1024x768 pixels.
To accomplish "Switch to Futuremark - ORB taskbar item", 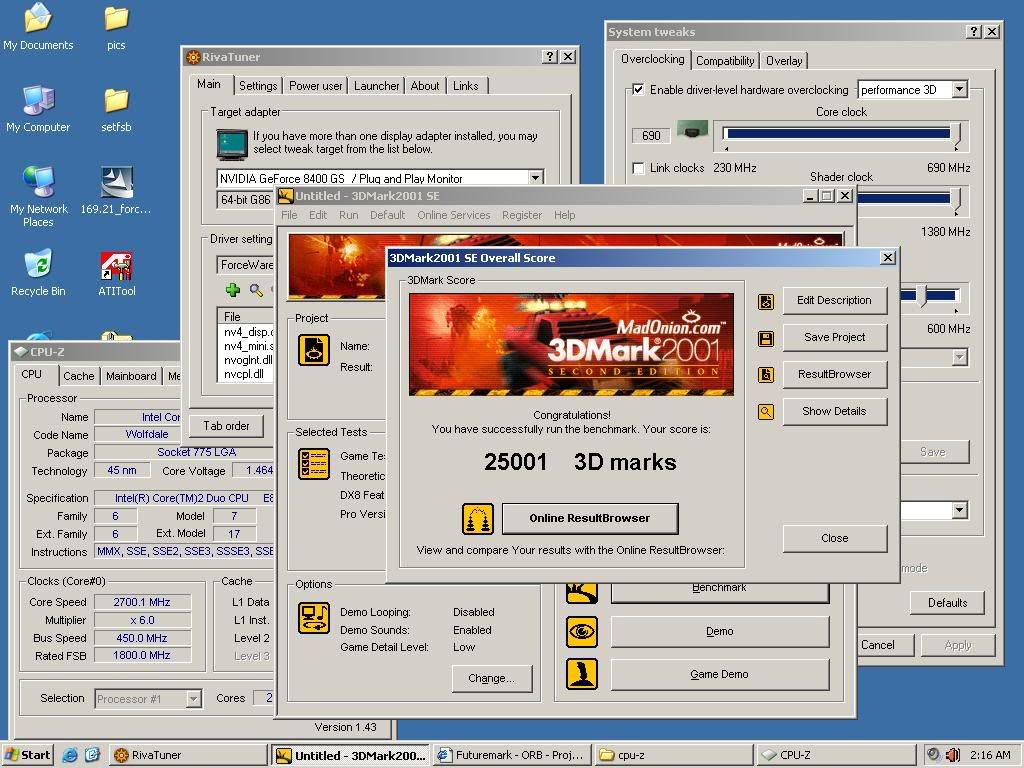I will [x=513, y=755].
